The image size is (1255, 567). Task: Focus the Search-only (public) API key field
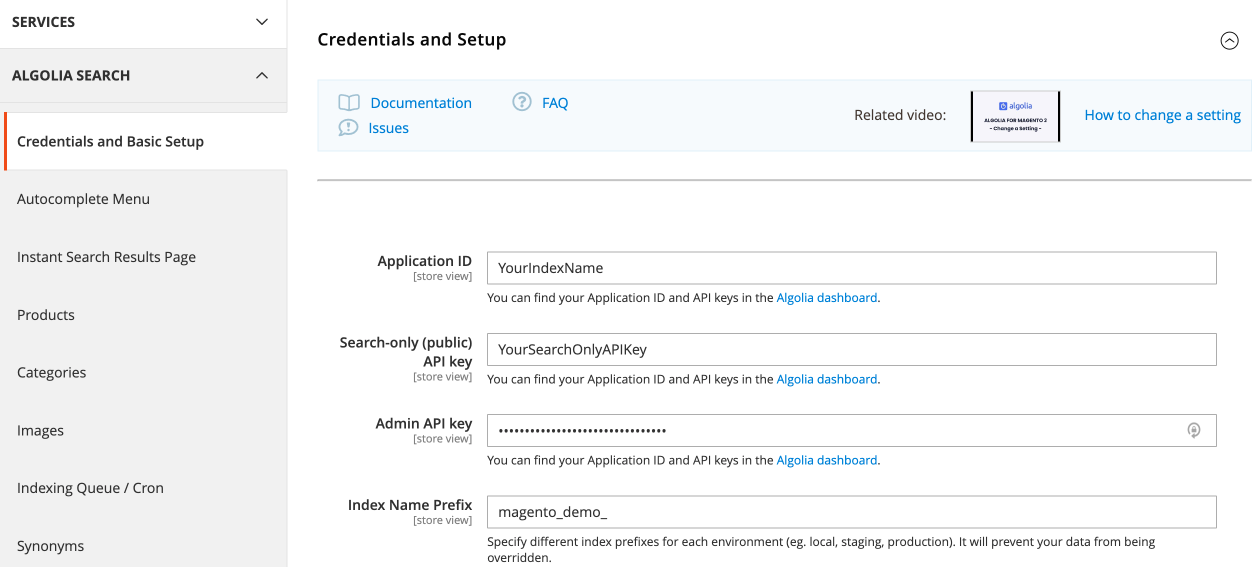click(x=852, y=349)
